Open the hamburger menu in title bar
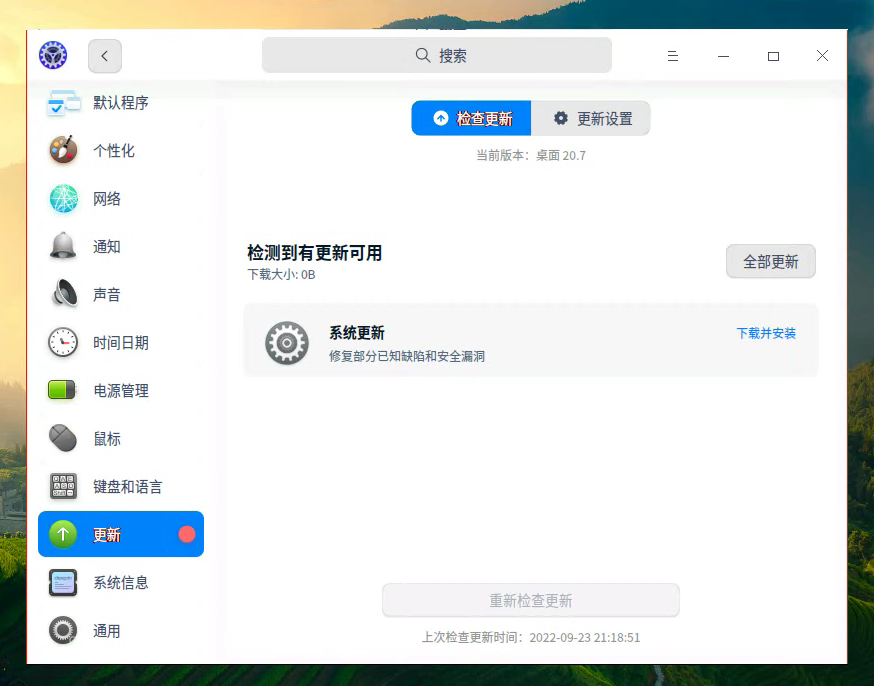Viewport: 874px width, 686px height. click(673, 56)
